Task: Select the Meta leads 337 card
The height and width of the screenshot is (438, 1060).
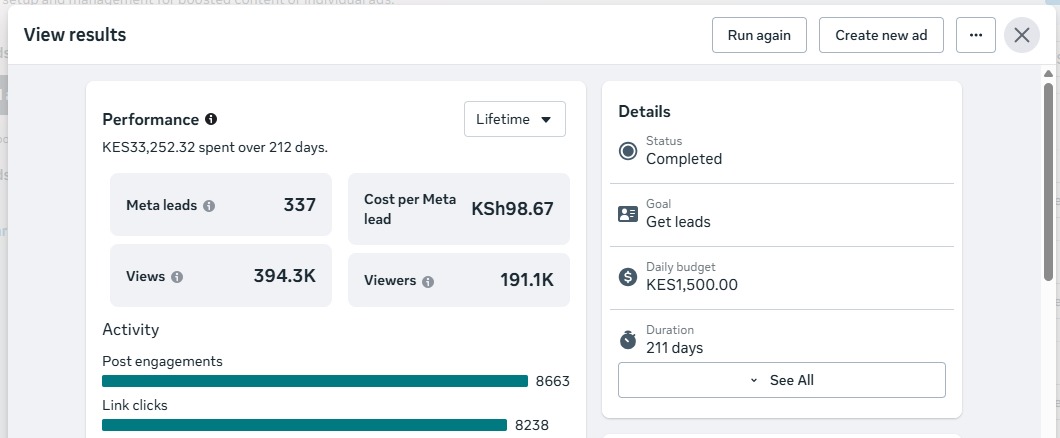Action: click(221, 205)
